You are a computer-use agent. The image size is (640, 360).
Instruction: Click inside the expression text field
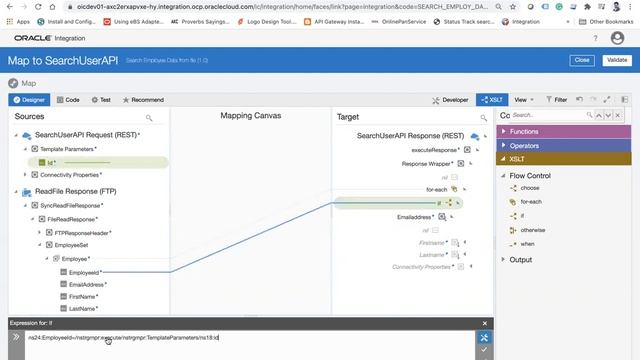(x=250, y=345)
